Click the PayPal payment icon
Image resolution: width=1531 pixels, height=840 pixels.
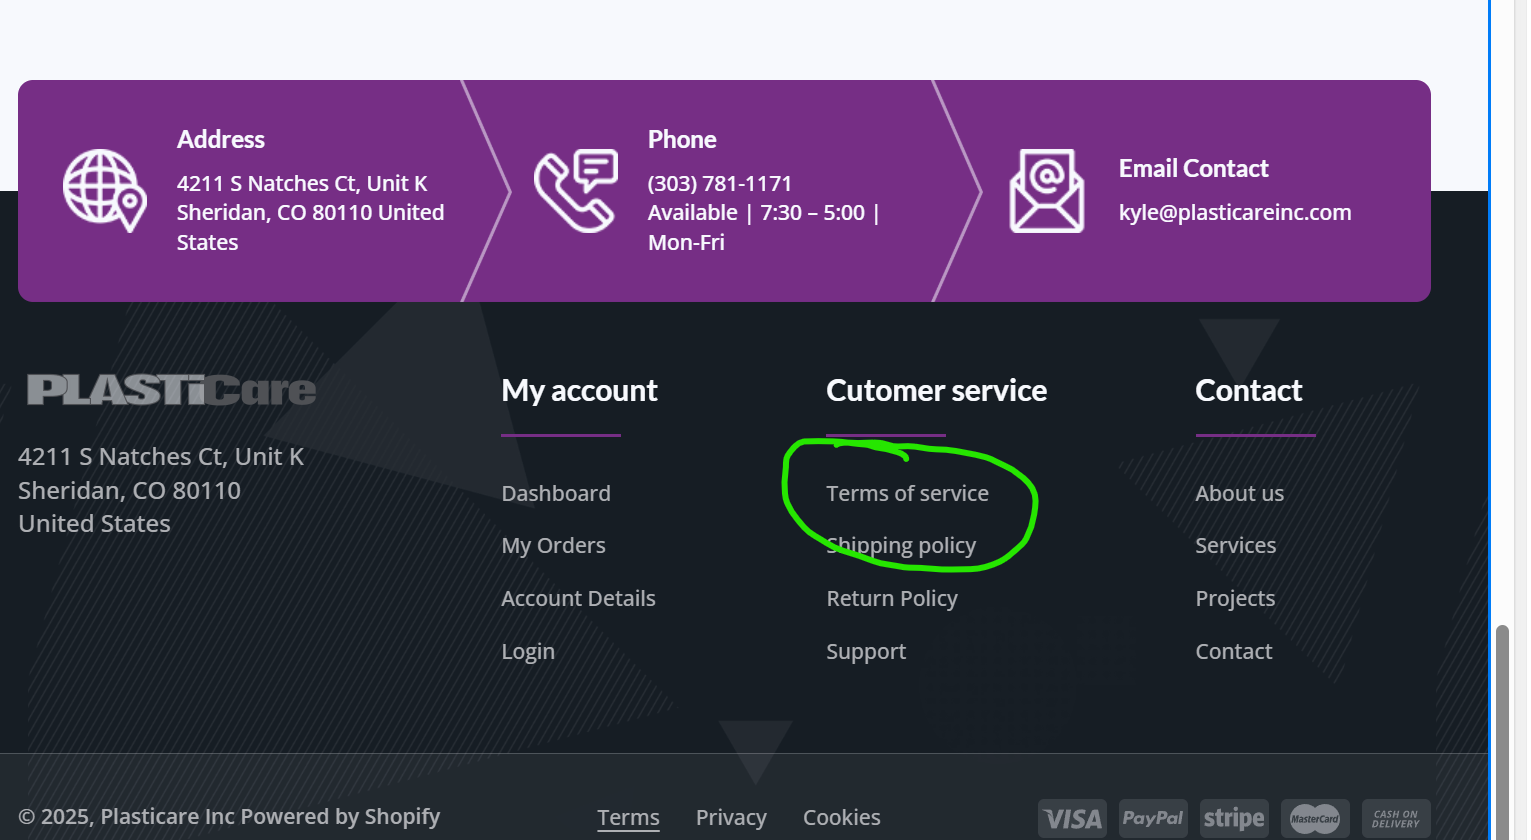[1153, 819]
